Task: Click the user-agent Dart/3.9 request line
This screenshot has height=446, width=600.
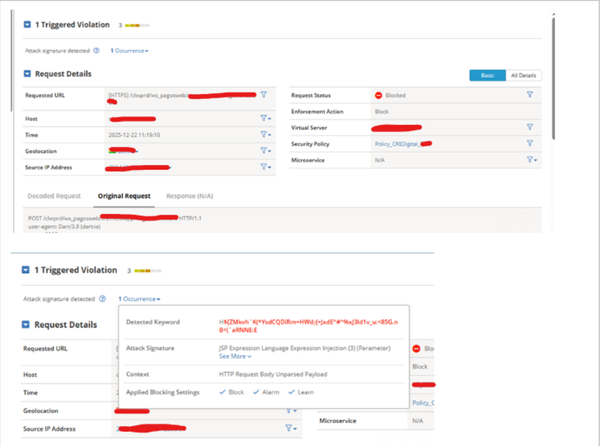Action: (x=64, y=226)
